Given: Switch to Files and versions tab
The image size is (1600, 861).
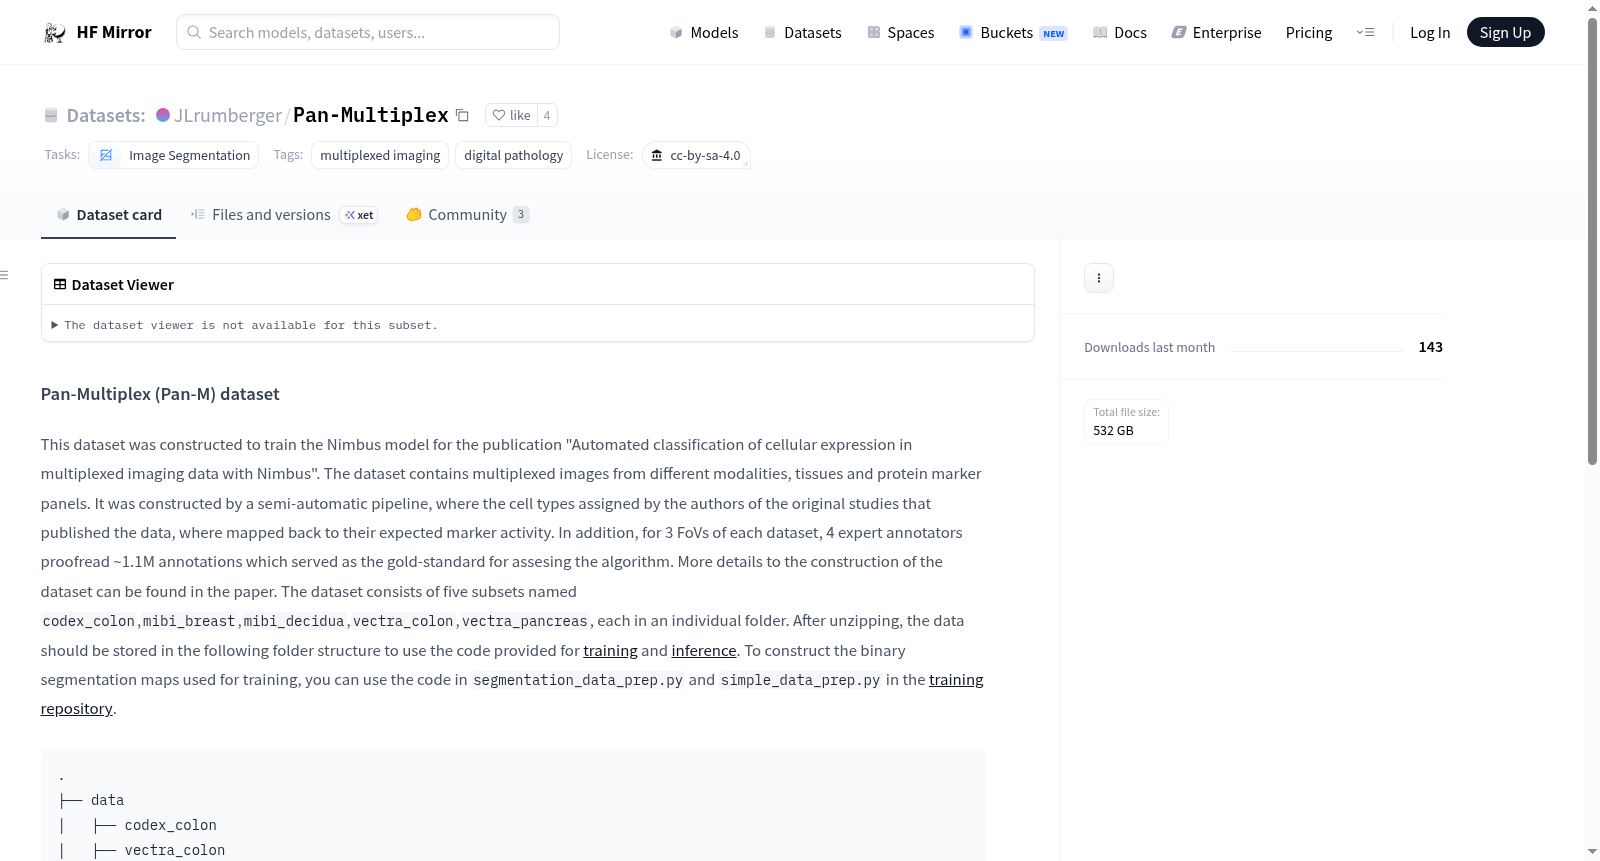Looking at the screenshot, I should point(284,215).
